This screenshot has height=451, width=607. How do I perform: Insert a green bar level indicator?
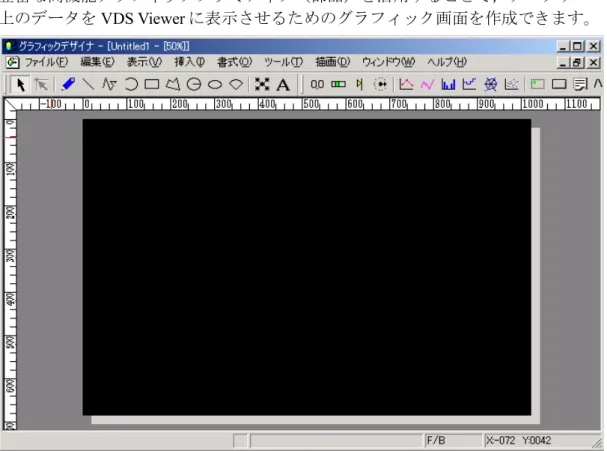pos(338,84)
